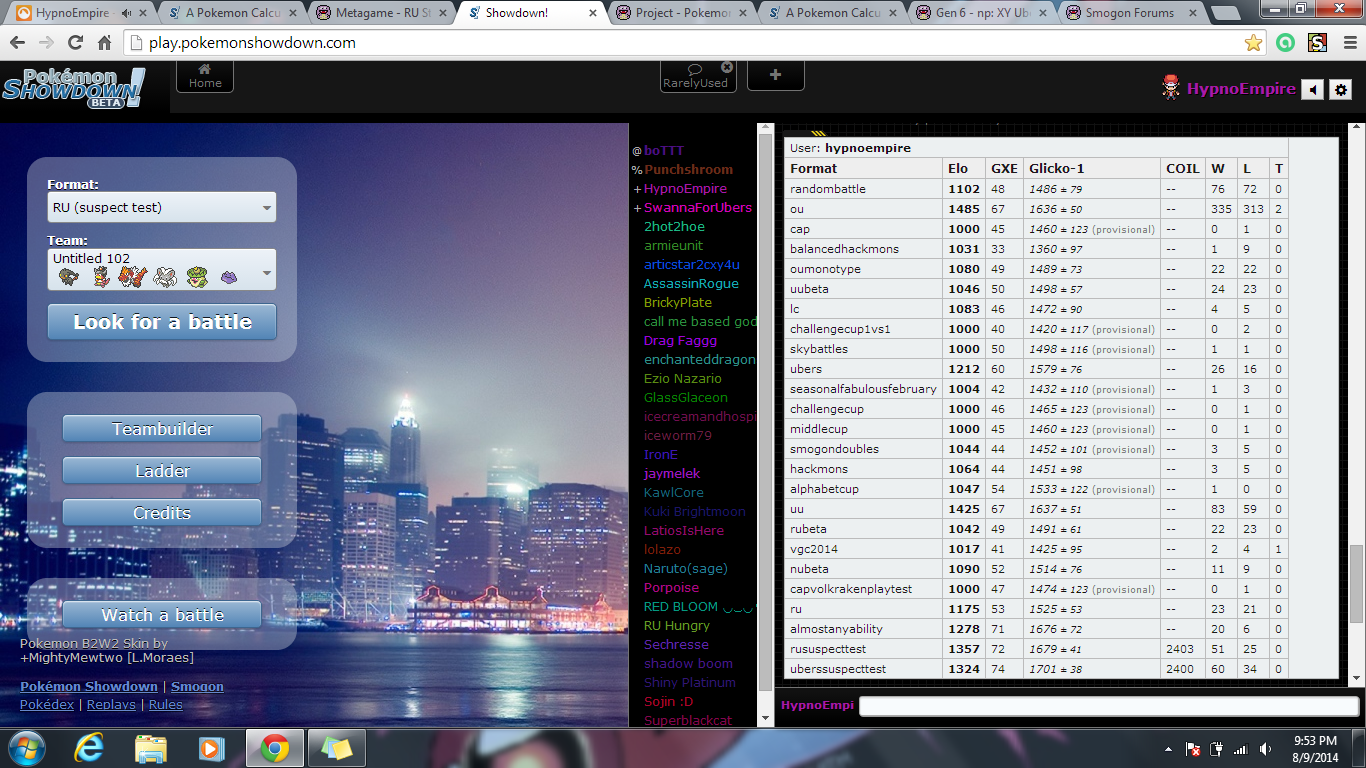Click user Shiny Platinum in the list
1366x768 pixels.
[x=689, y=683]
